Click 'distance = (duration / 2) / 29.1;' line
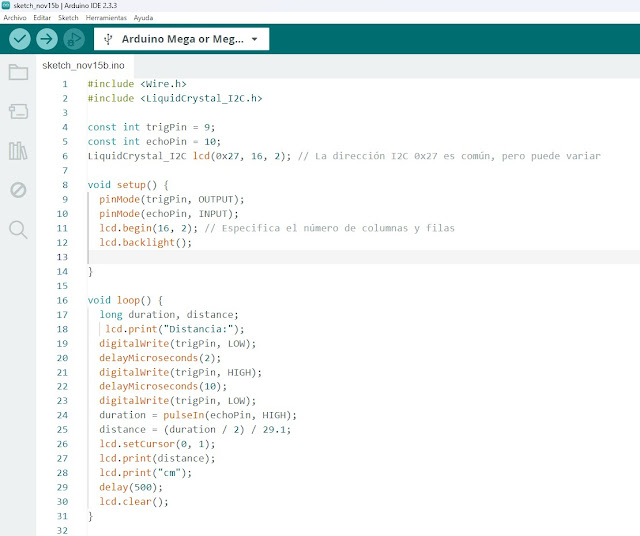Screen dimensions: 640x536 click(195, 429)
